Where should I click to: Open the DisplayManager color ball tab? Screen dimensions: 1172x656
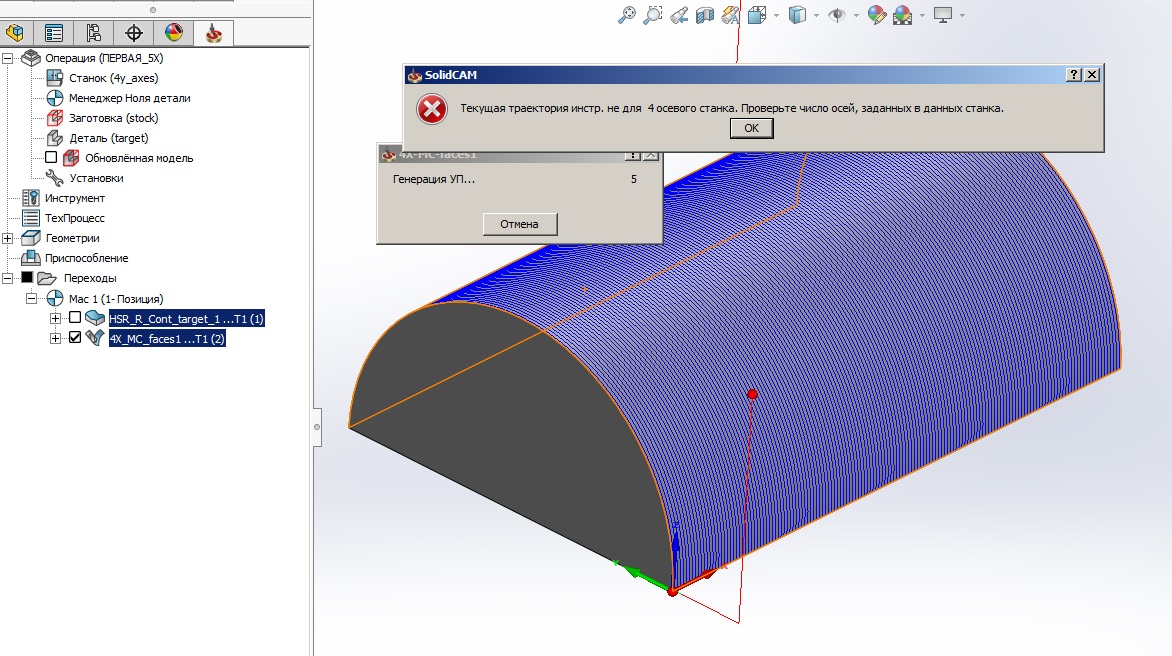[x=173, y=33]
